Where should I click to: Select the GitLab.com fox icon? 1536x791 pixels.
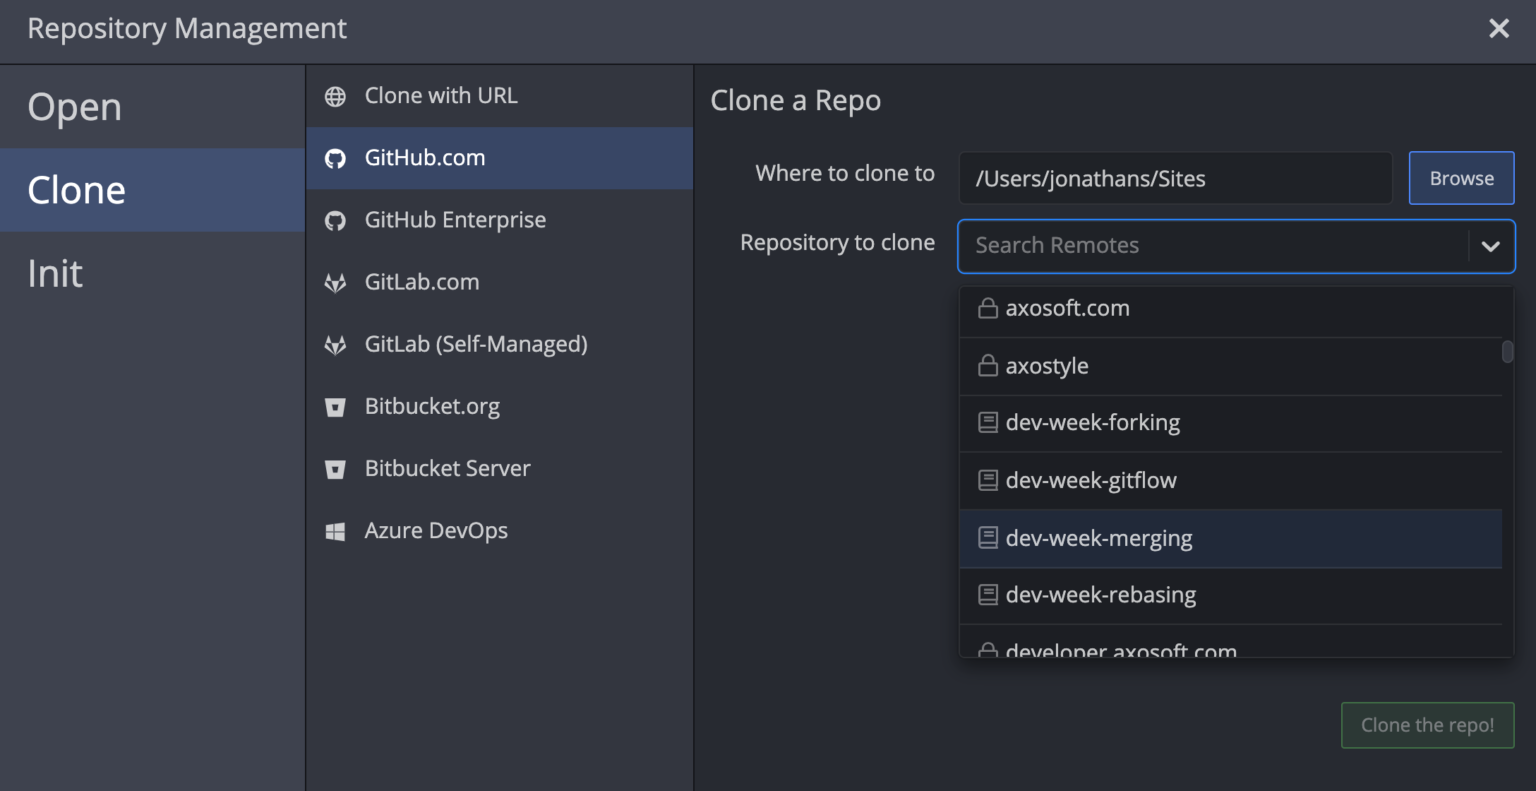pyautogui.click(x=334, y=281)
